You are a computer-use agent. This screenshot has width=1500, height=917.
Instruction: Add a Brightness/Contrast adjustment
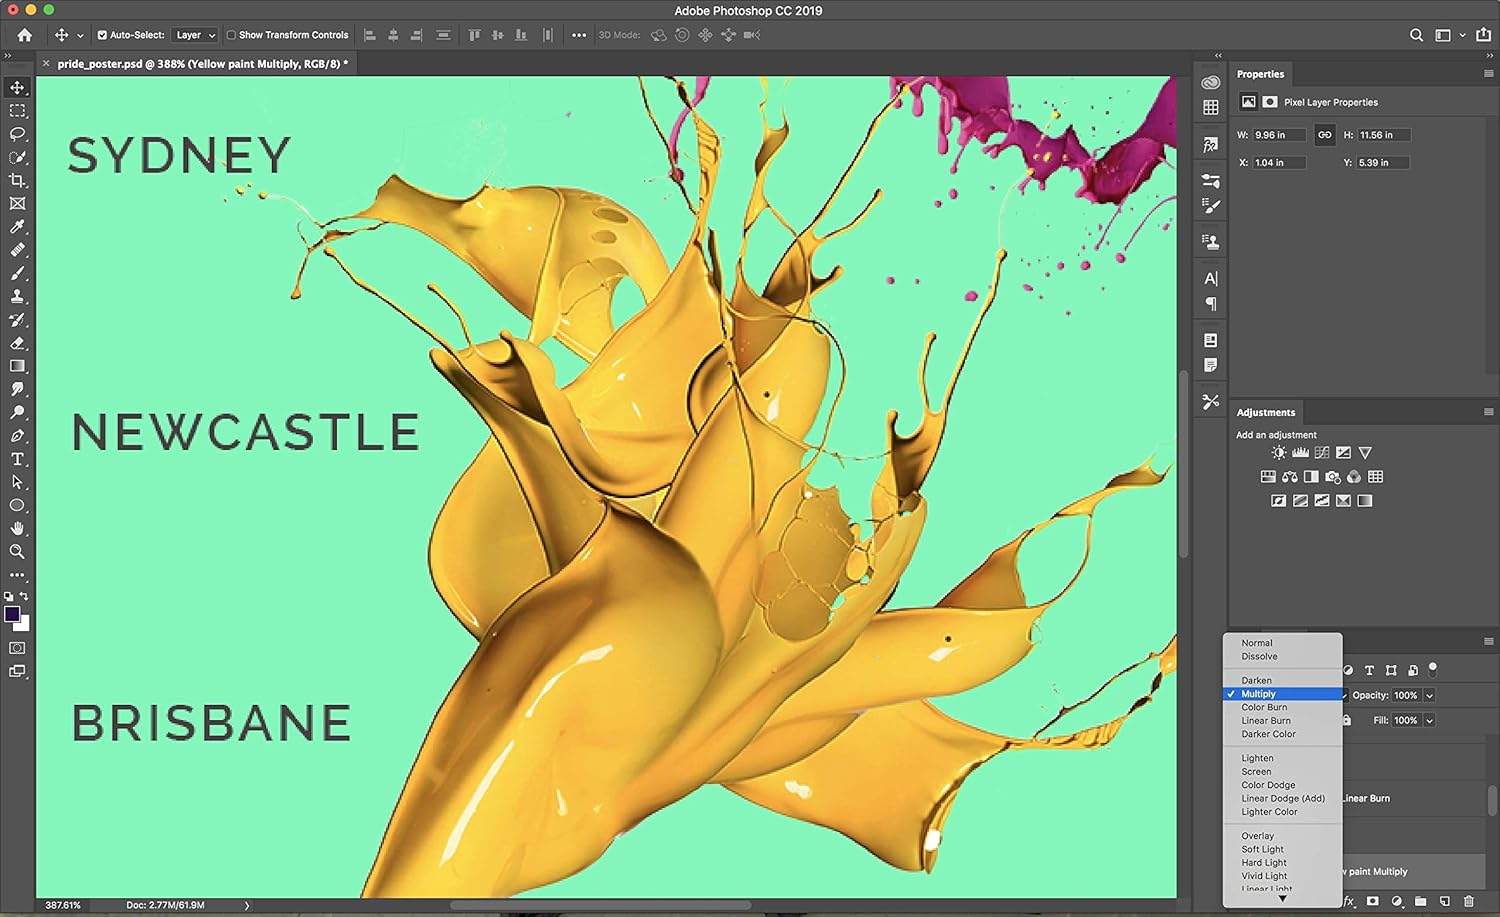(x=1278, y=453)
